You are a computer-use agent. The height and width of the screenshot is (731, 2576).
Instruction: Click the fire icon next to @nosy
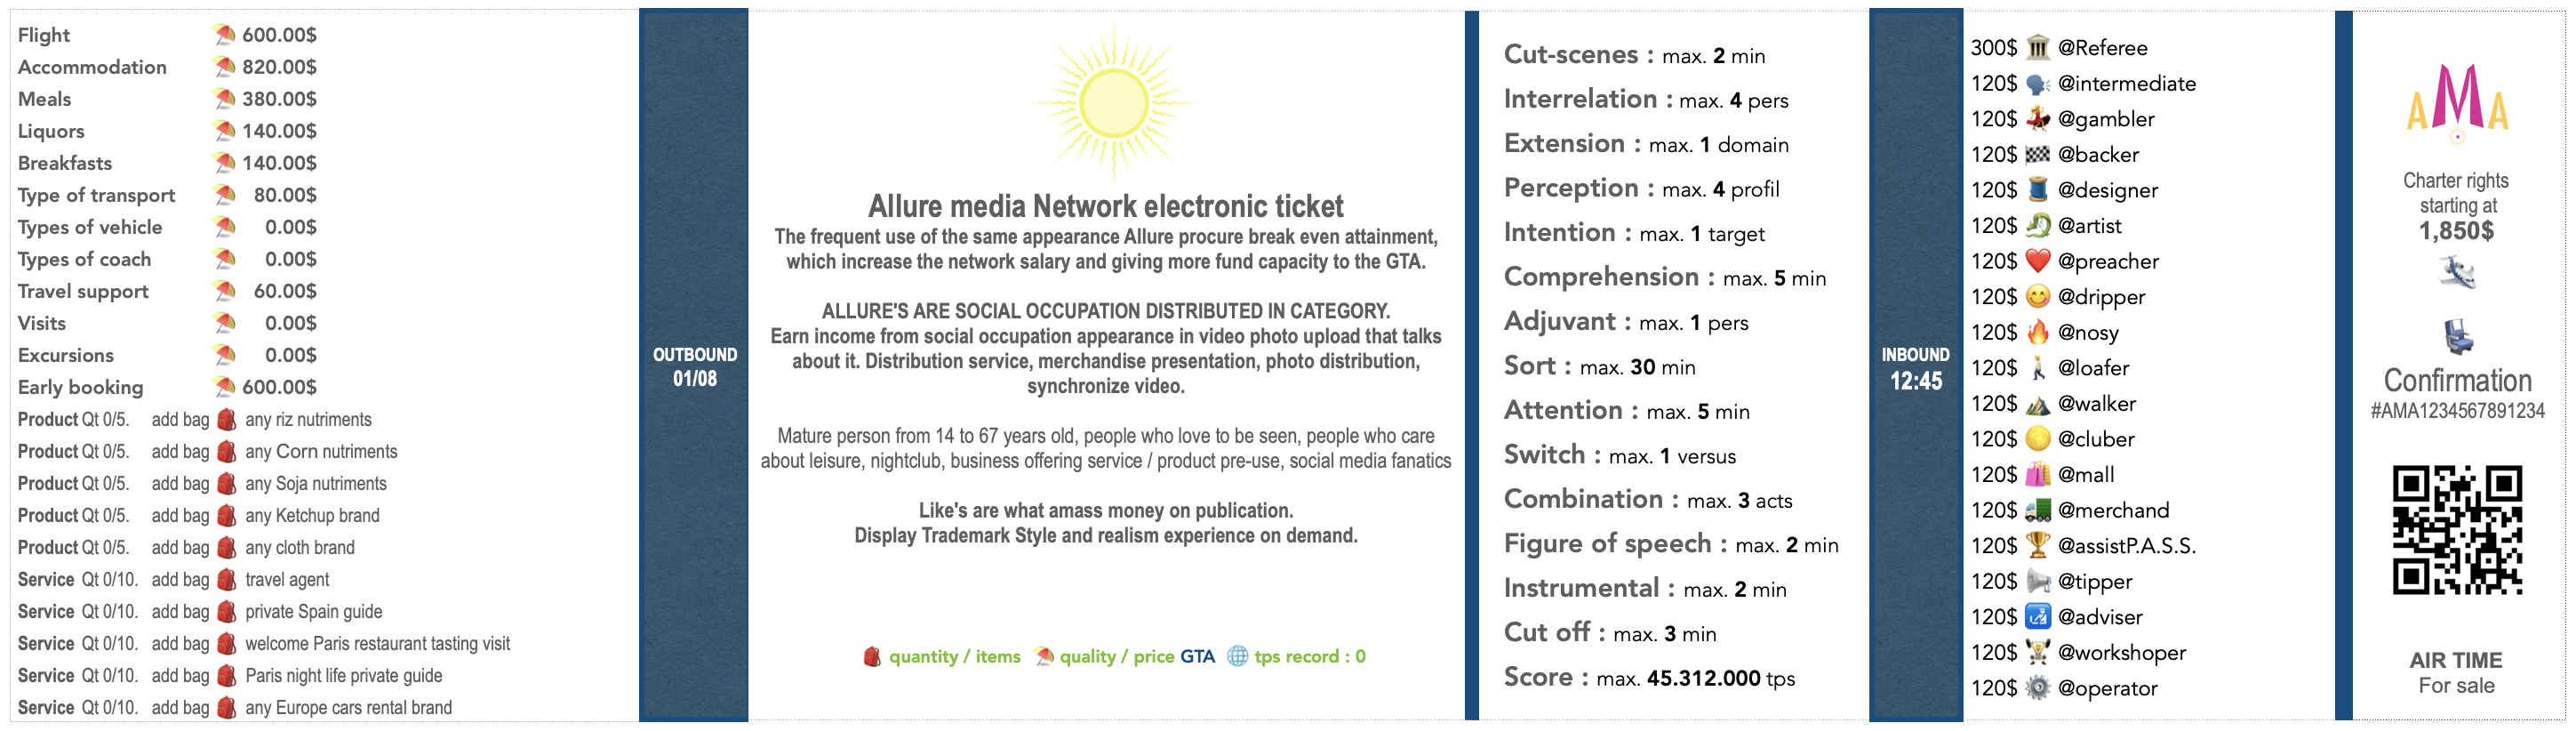click(2037, 332)
